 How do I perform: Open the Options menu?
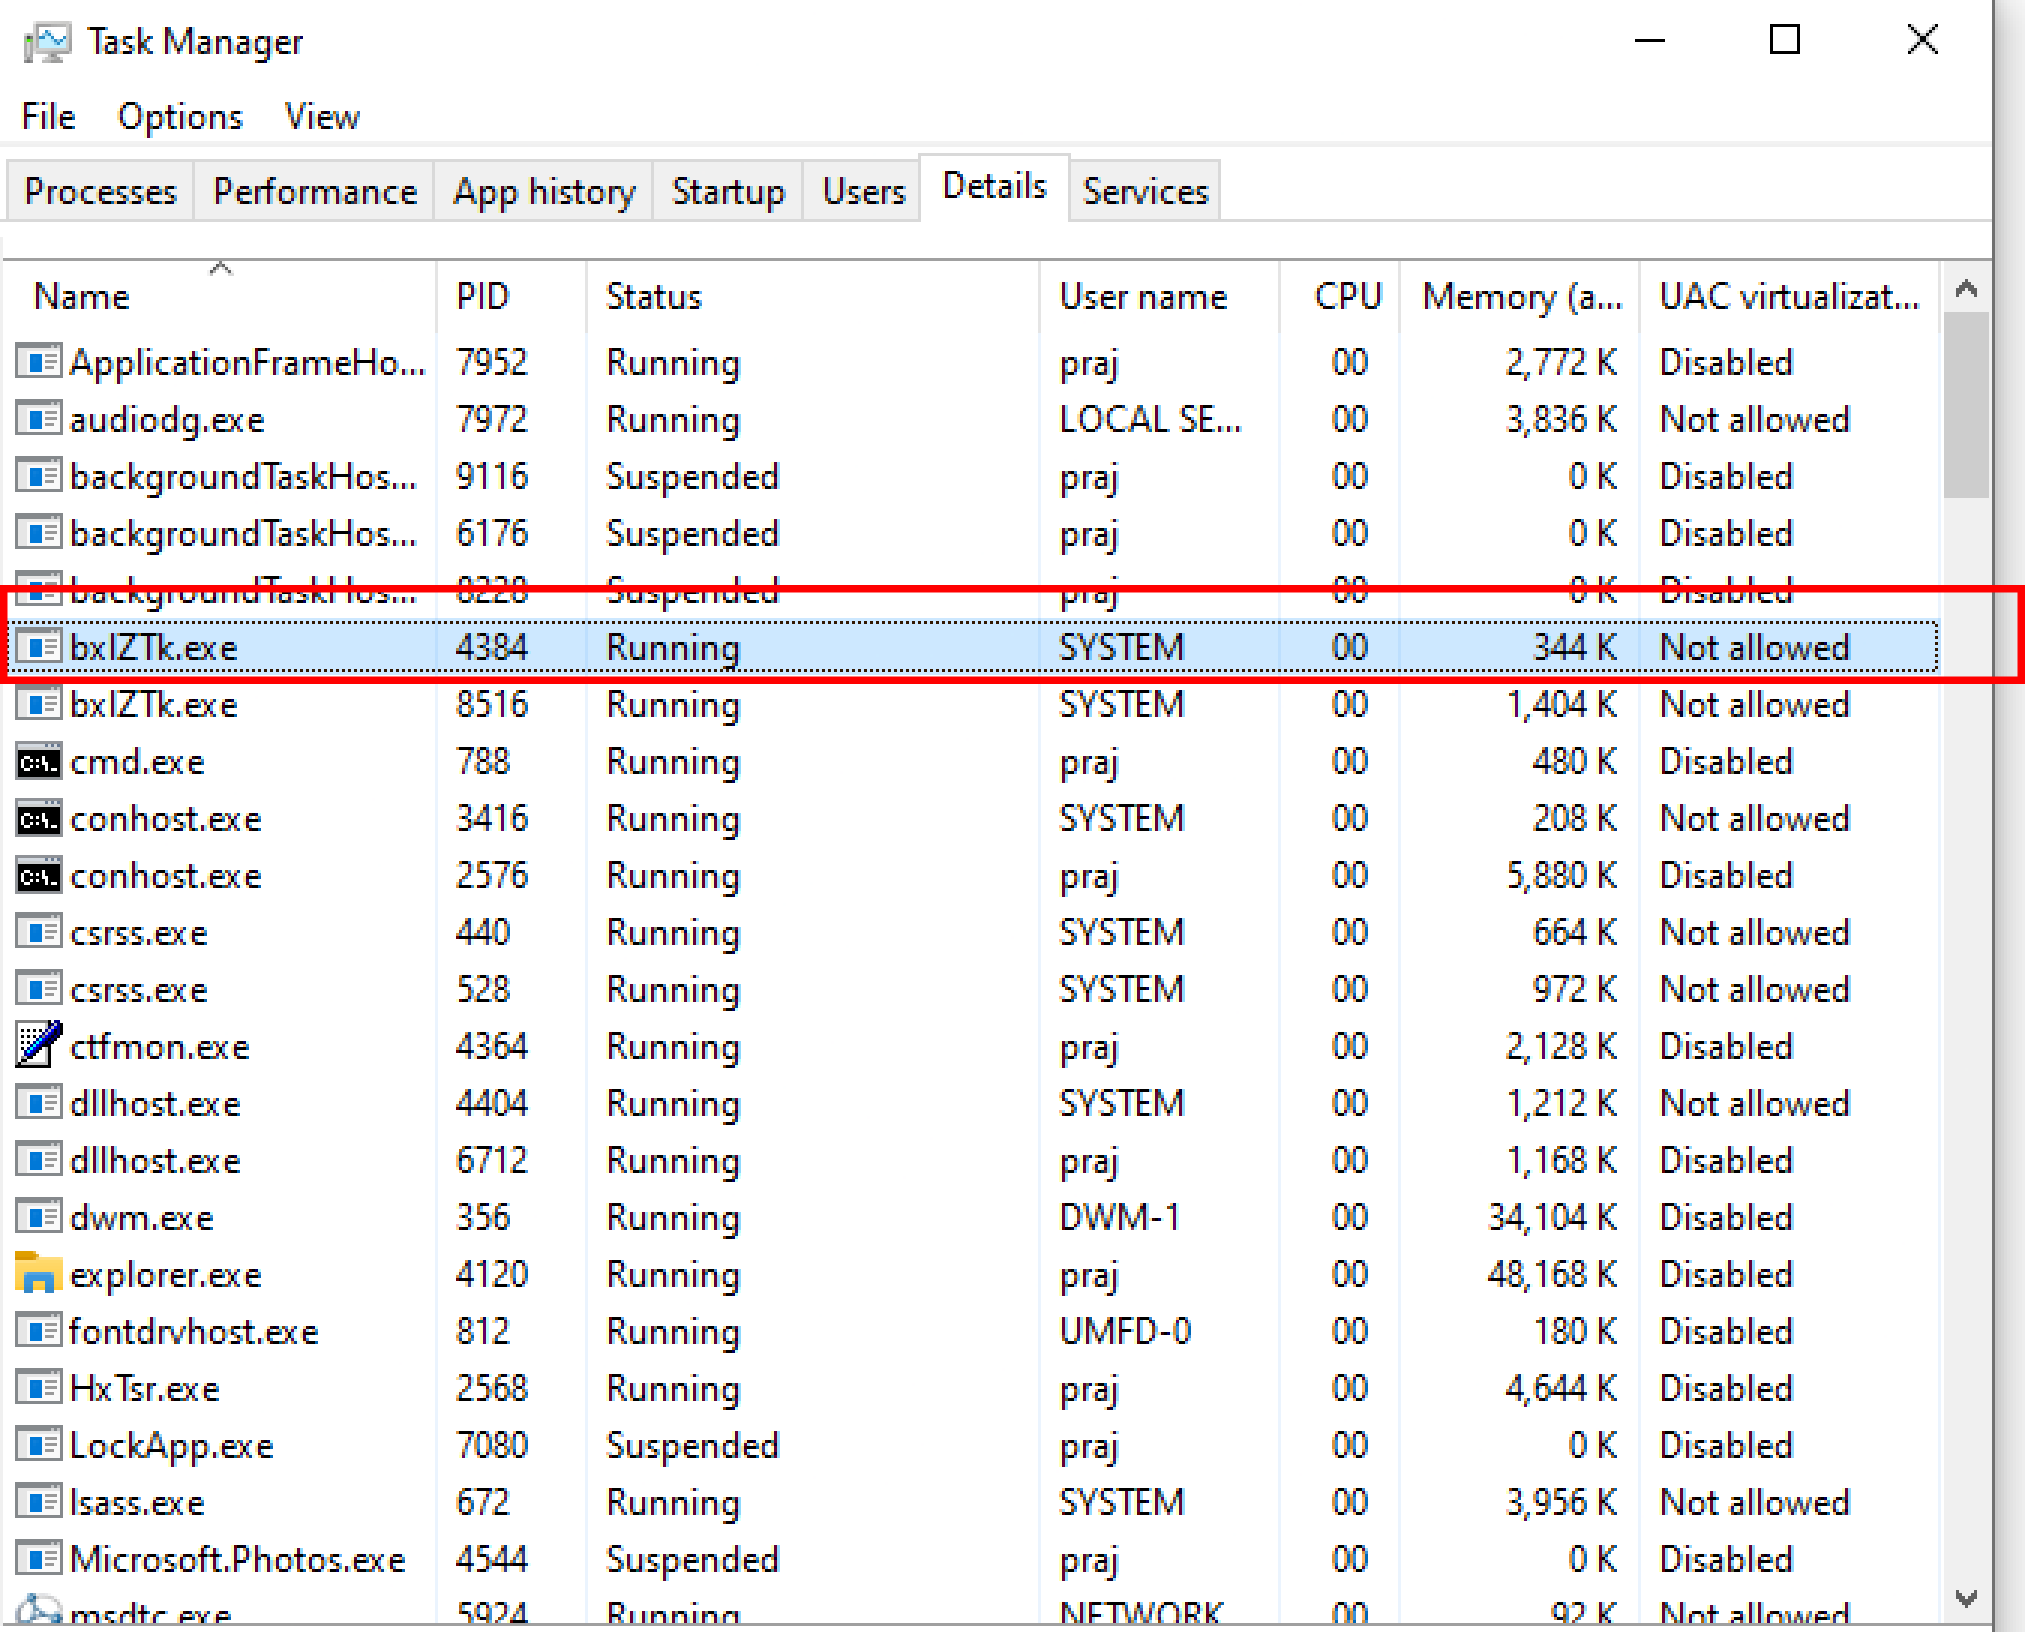point(180,117)
